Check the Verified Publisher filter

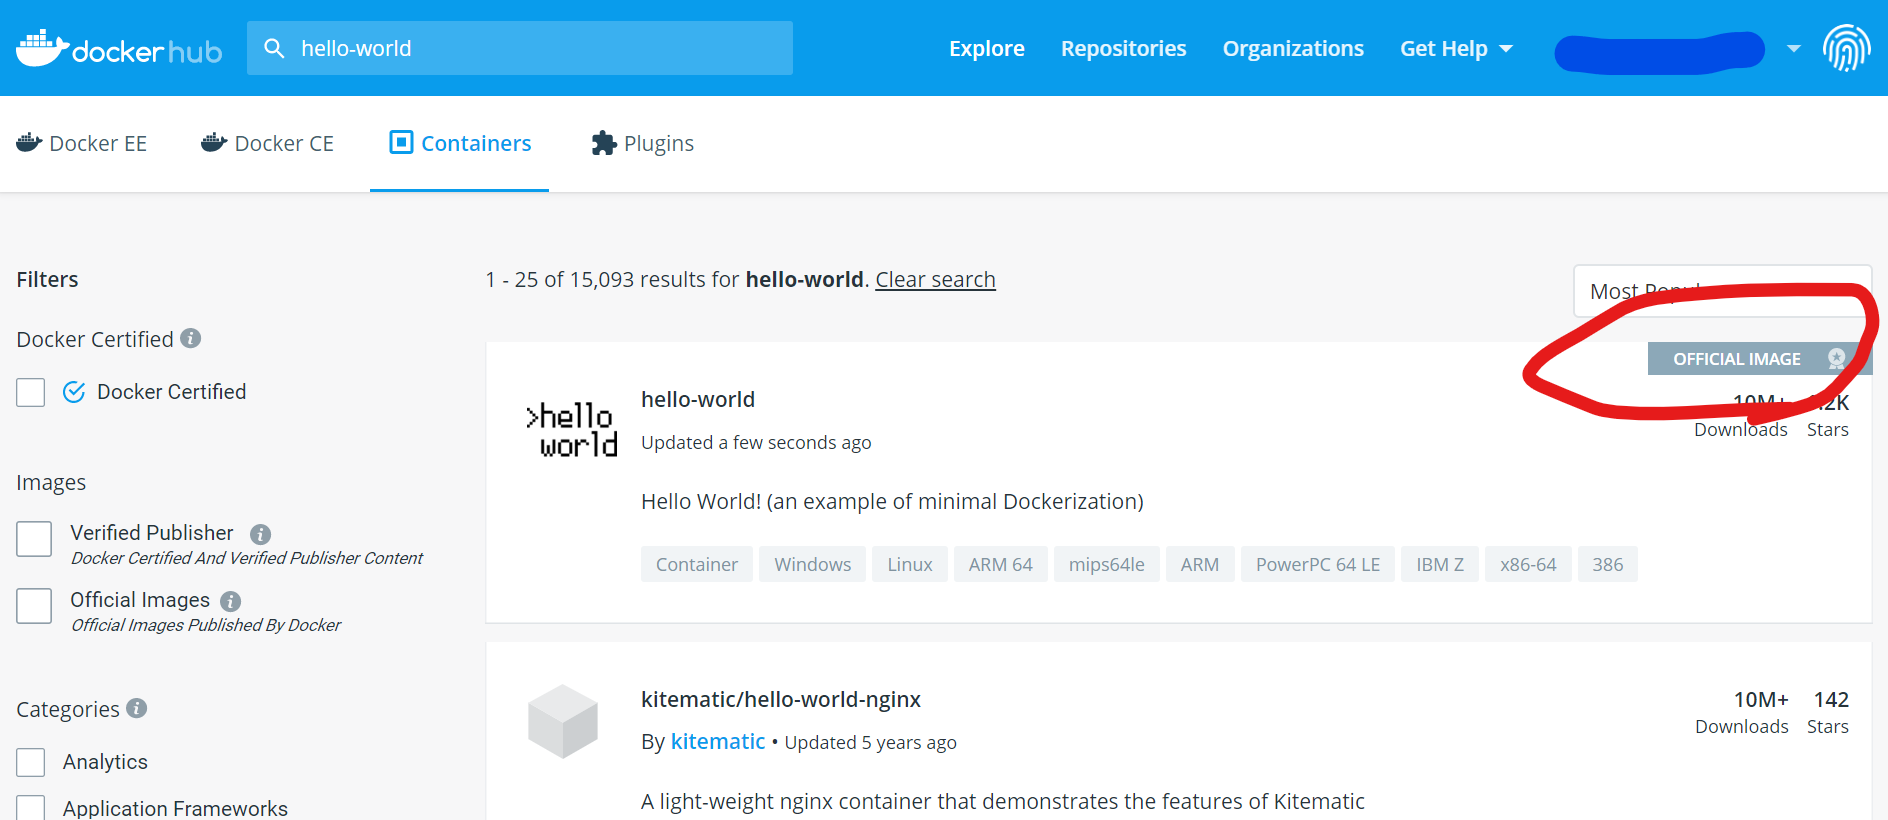click(x=34, y=539)
